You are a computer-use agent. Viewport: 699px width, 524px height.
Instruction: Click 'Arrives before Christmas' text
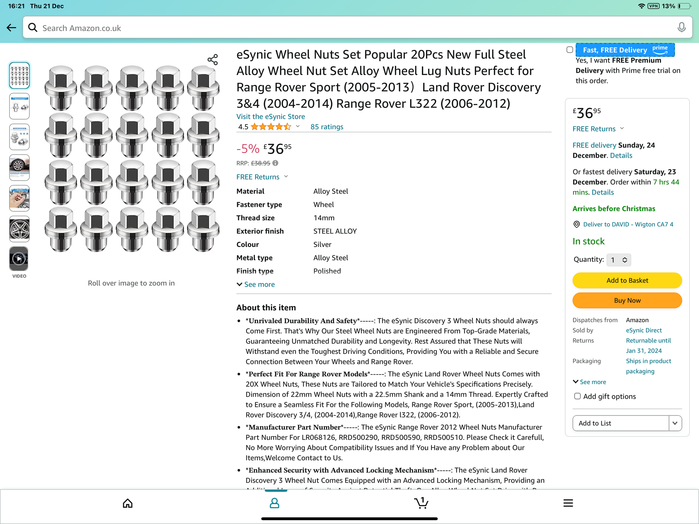click(x=614, y=209)
